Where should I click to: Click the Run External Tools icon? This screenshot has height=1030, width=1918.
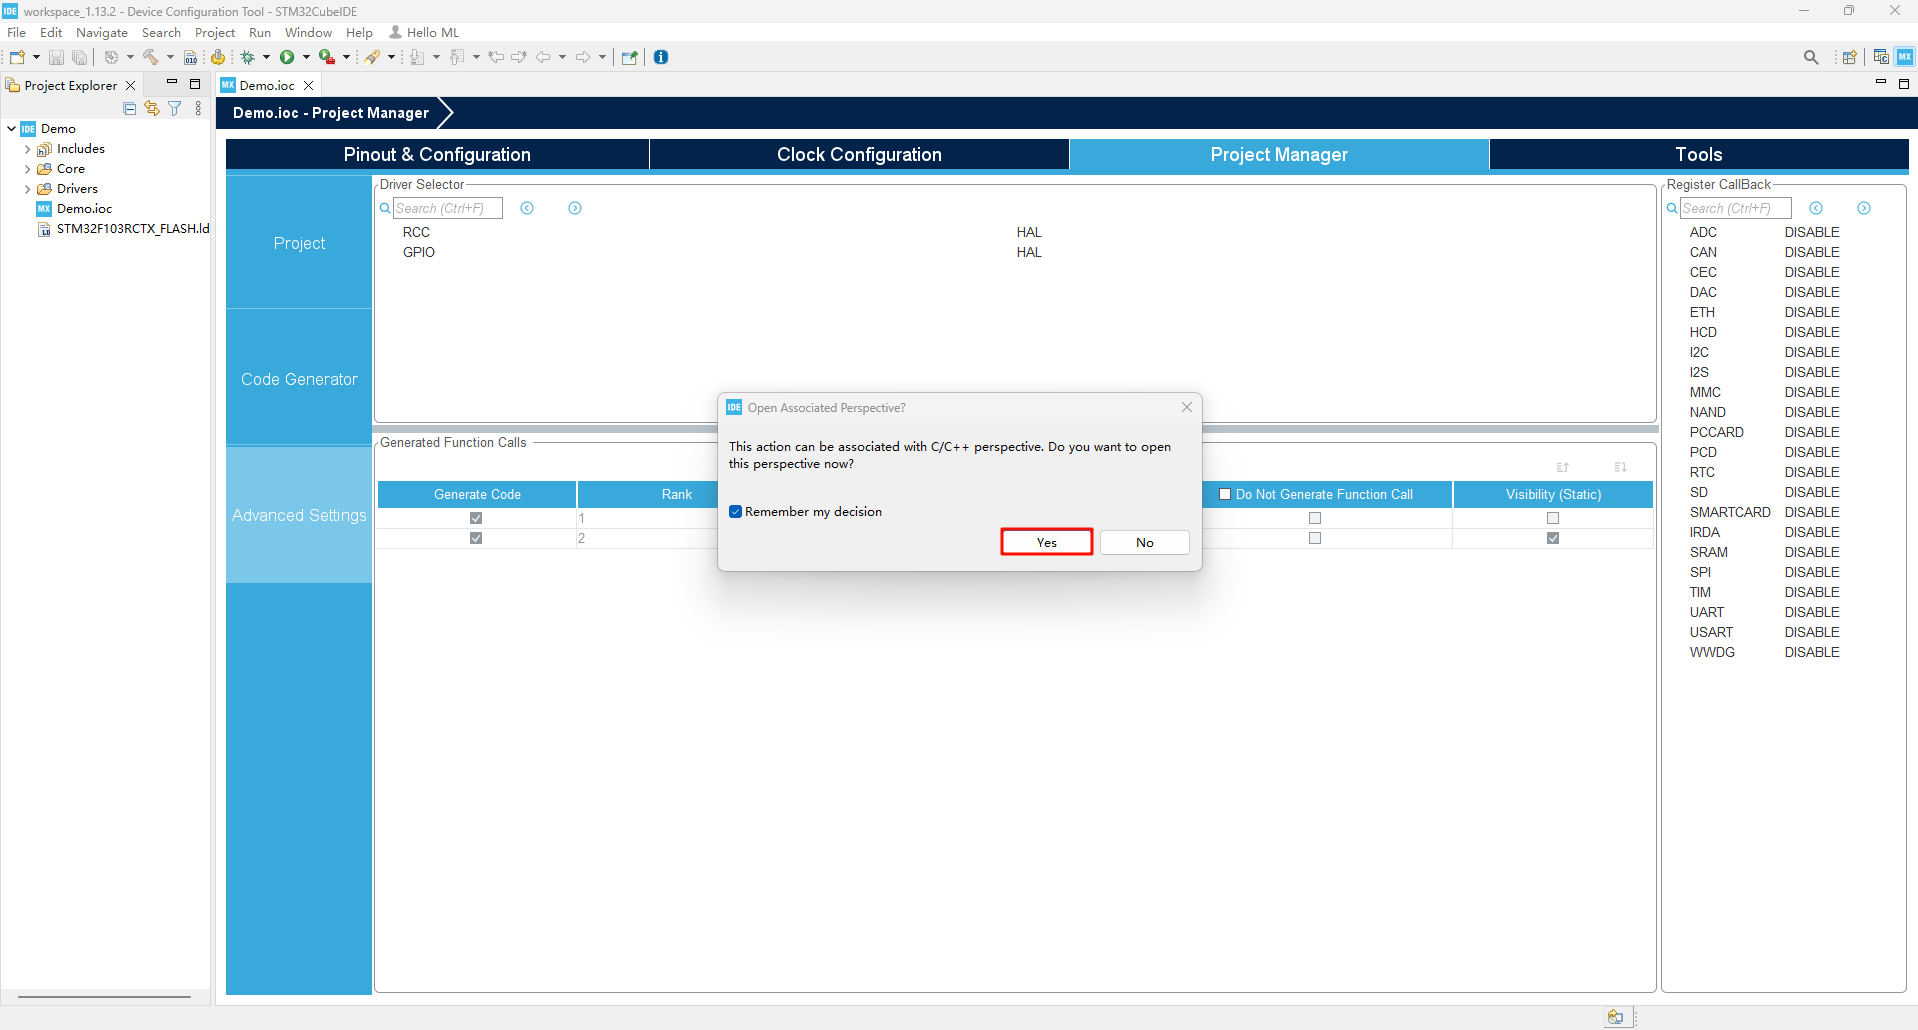[326, 57]
